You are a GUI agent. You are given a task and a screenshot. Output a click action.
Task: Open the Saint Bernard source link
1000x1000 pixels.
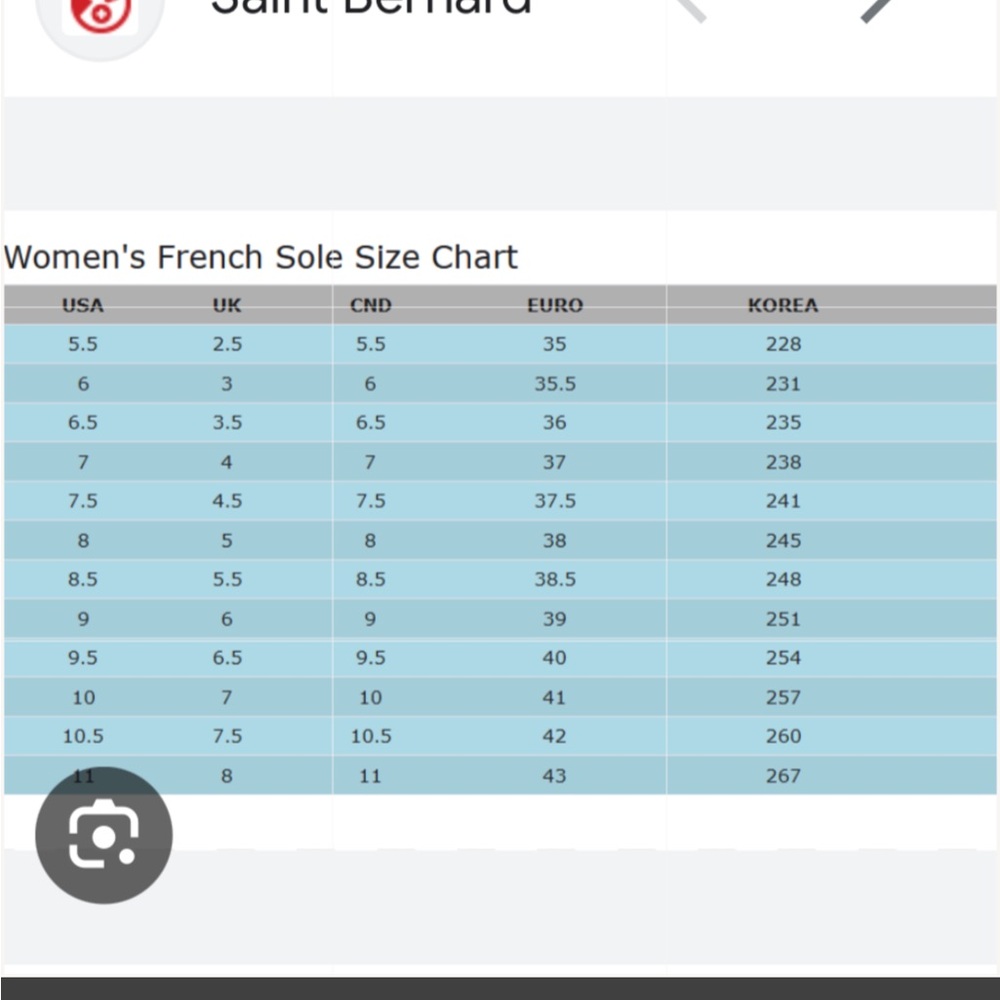pos(371,6)
